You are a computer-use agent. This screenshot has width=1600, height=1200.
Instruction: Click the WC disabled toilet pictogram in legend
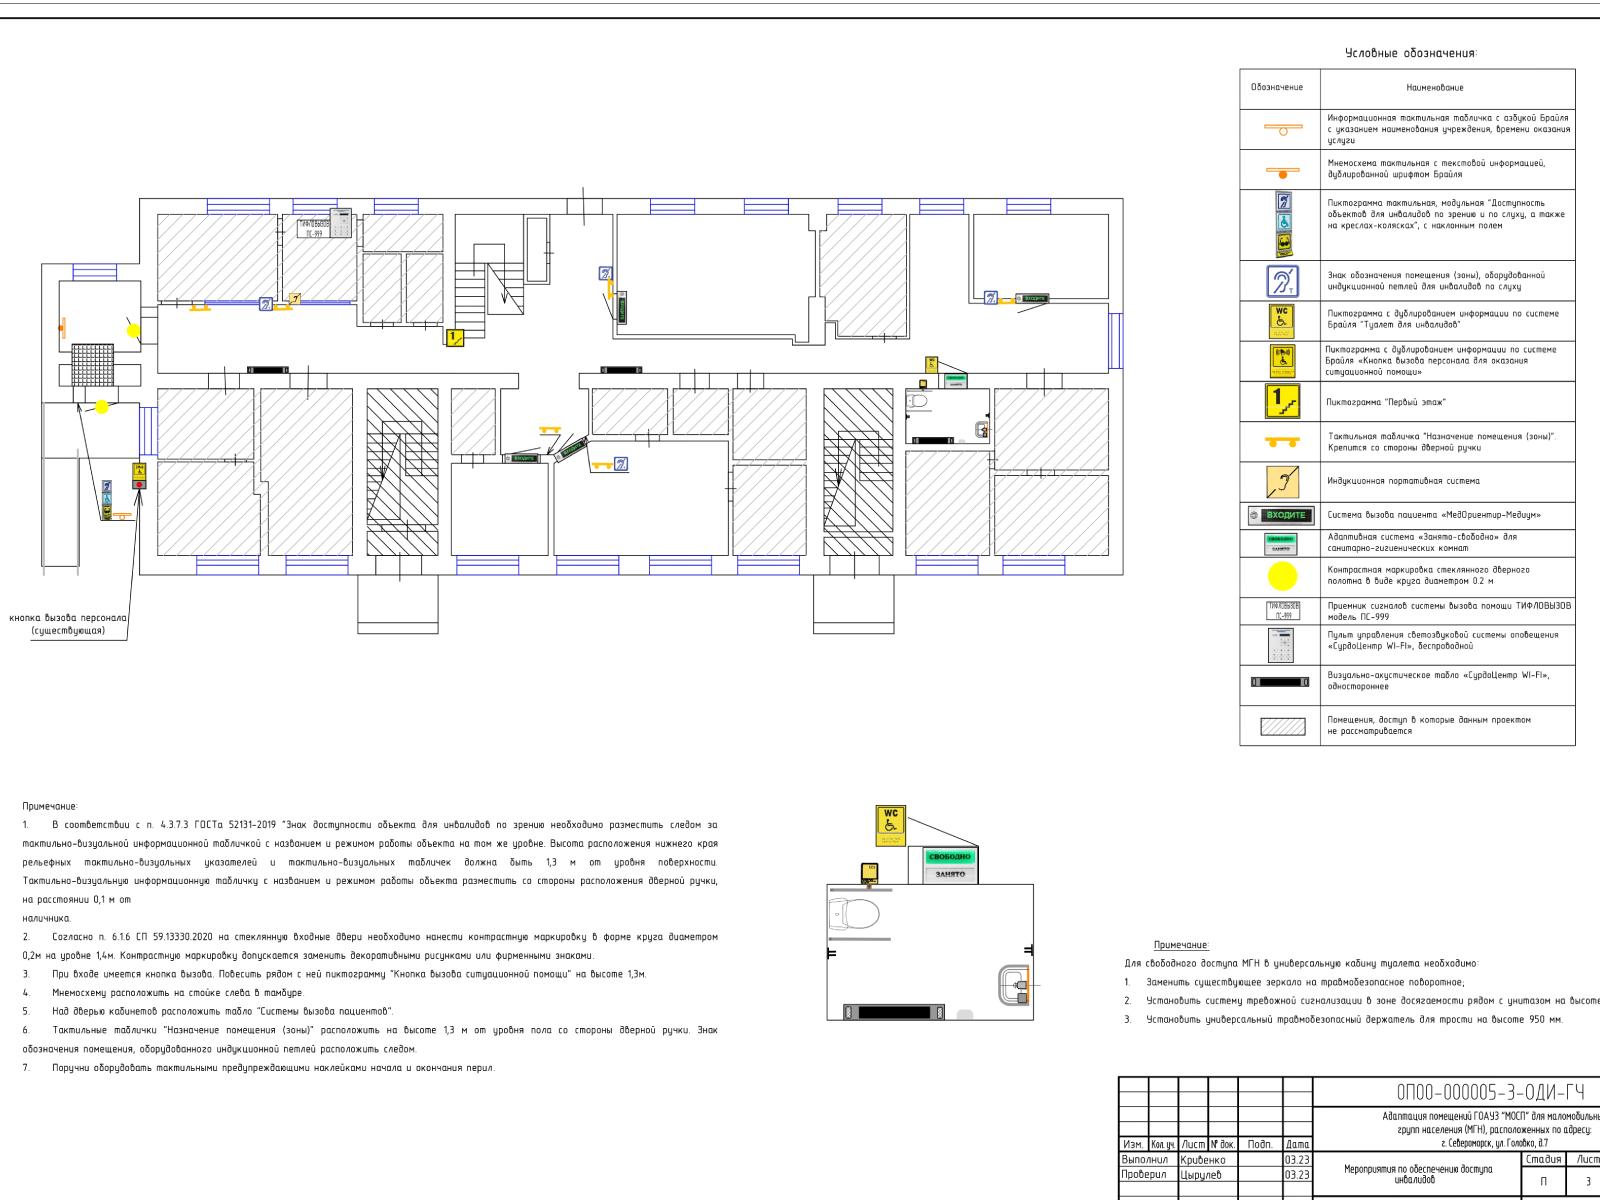pyautogui.click(x=1281, y=320)
